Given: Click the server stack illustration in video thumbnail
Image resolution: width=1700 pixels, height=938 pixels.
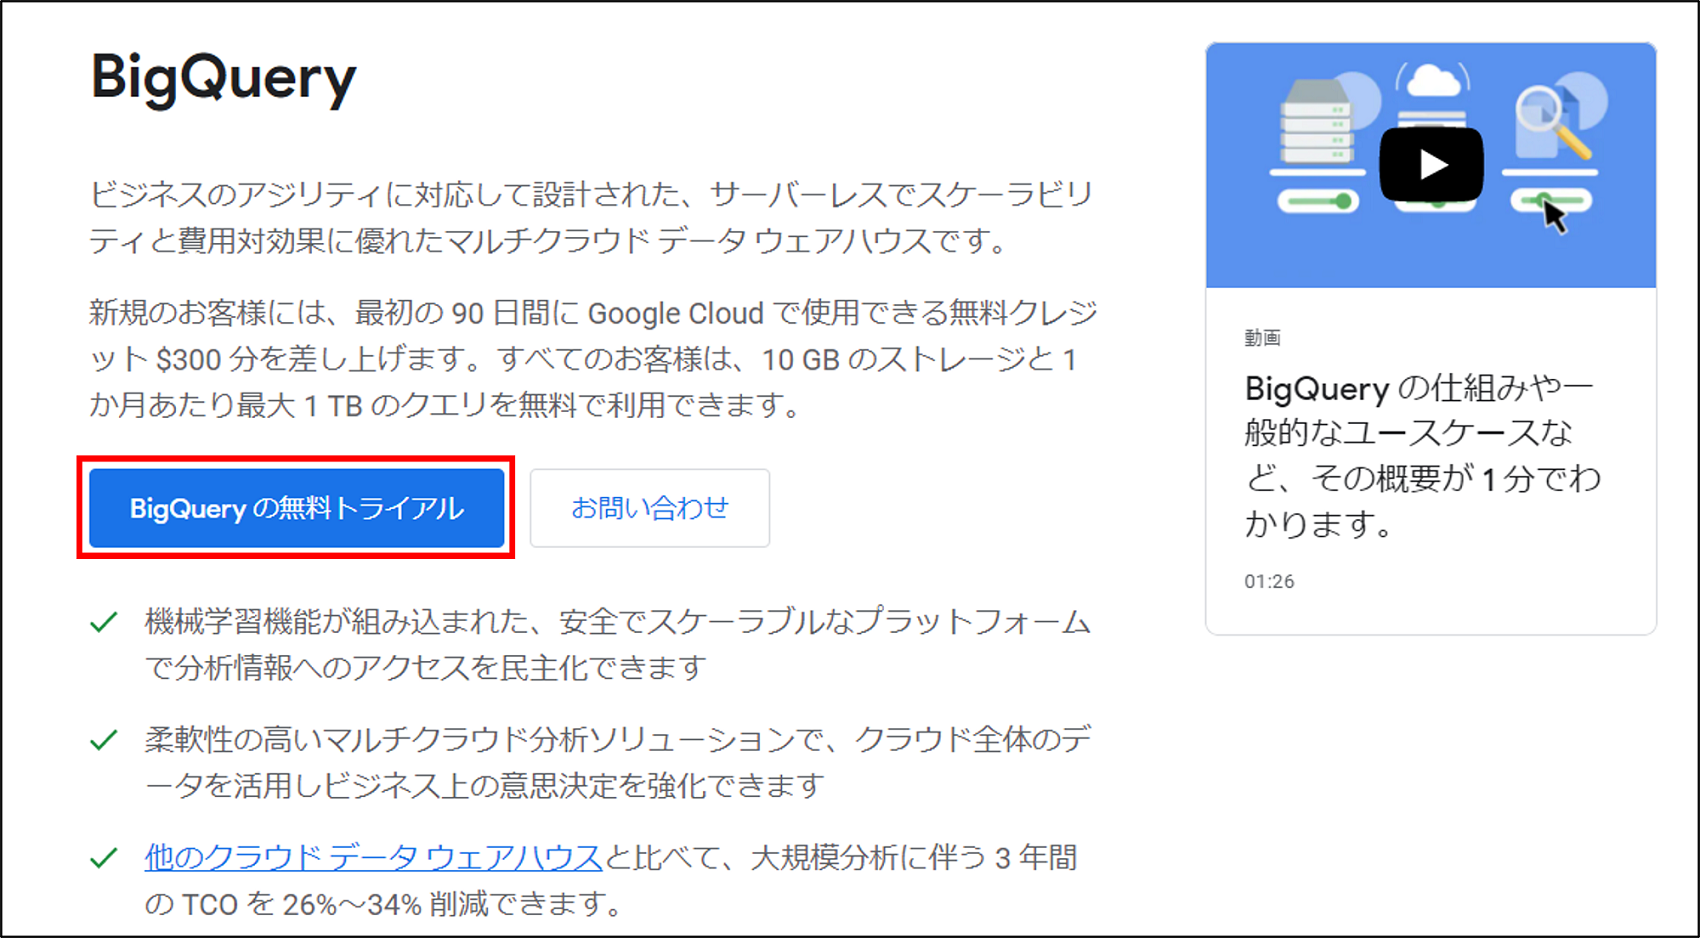Looking at the screenshot, I should pyautogui.click(x=1316, y=123).
